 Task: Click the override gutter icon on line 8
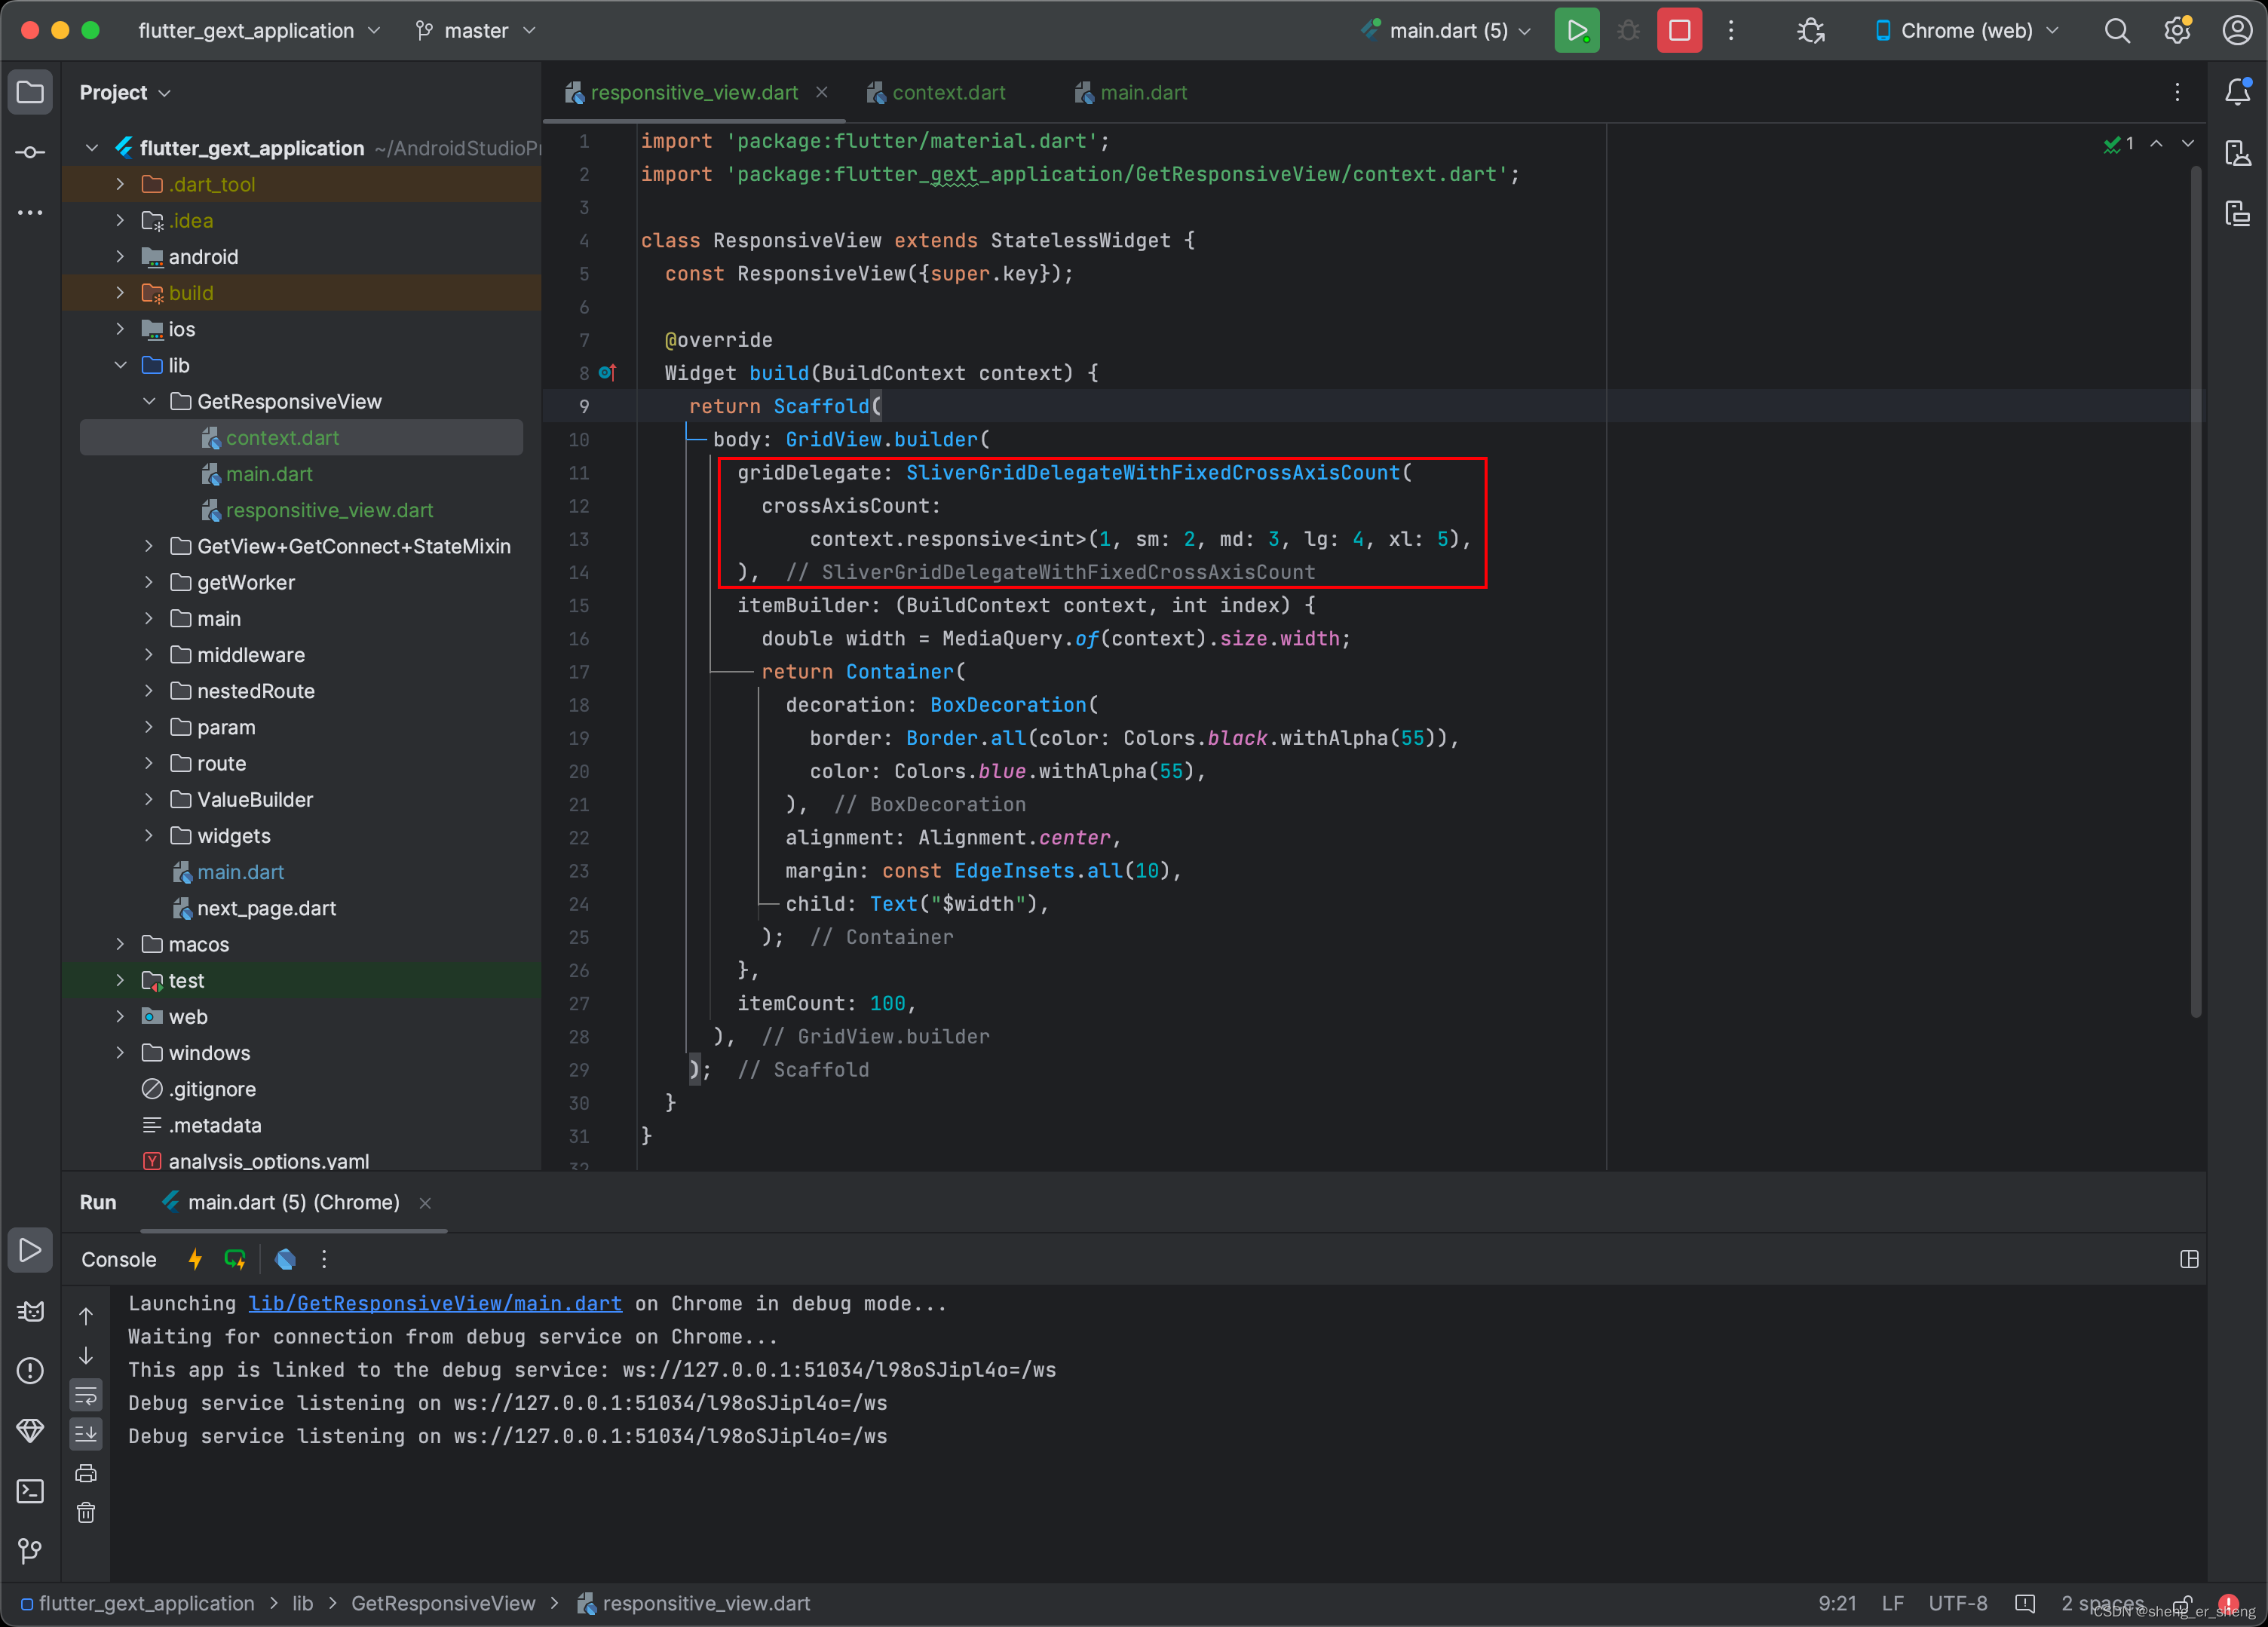606,373
